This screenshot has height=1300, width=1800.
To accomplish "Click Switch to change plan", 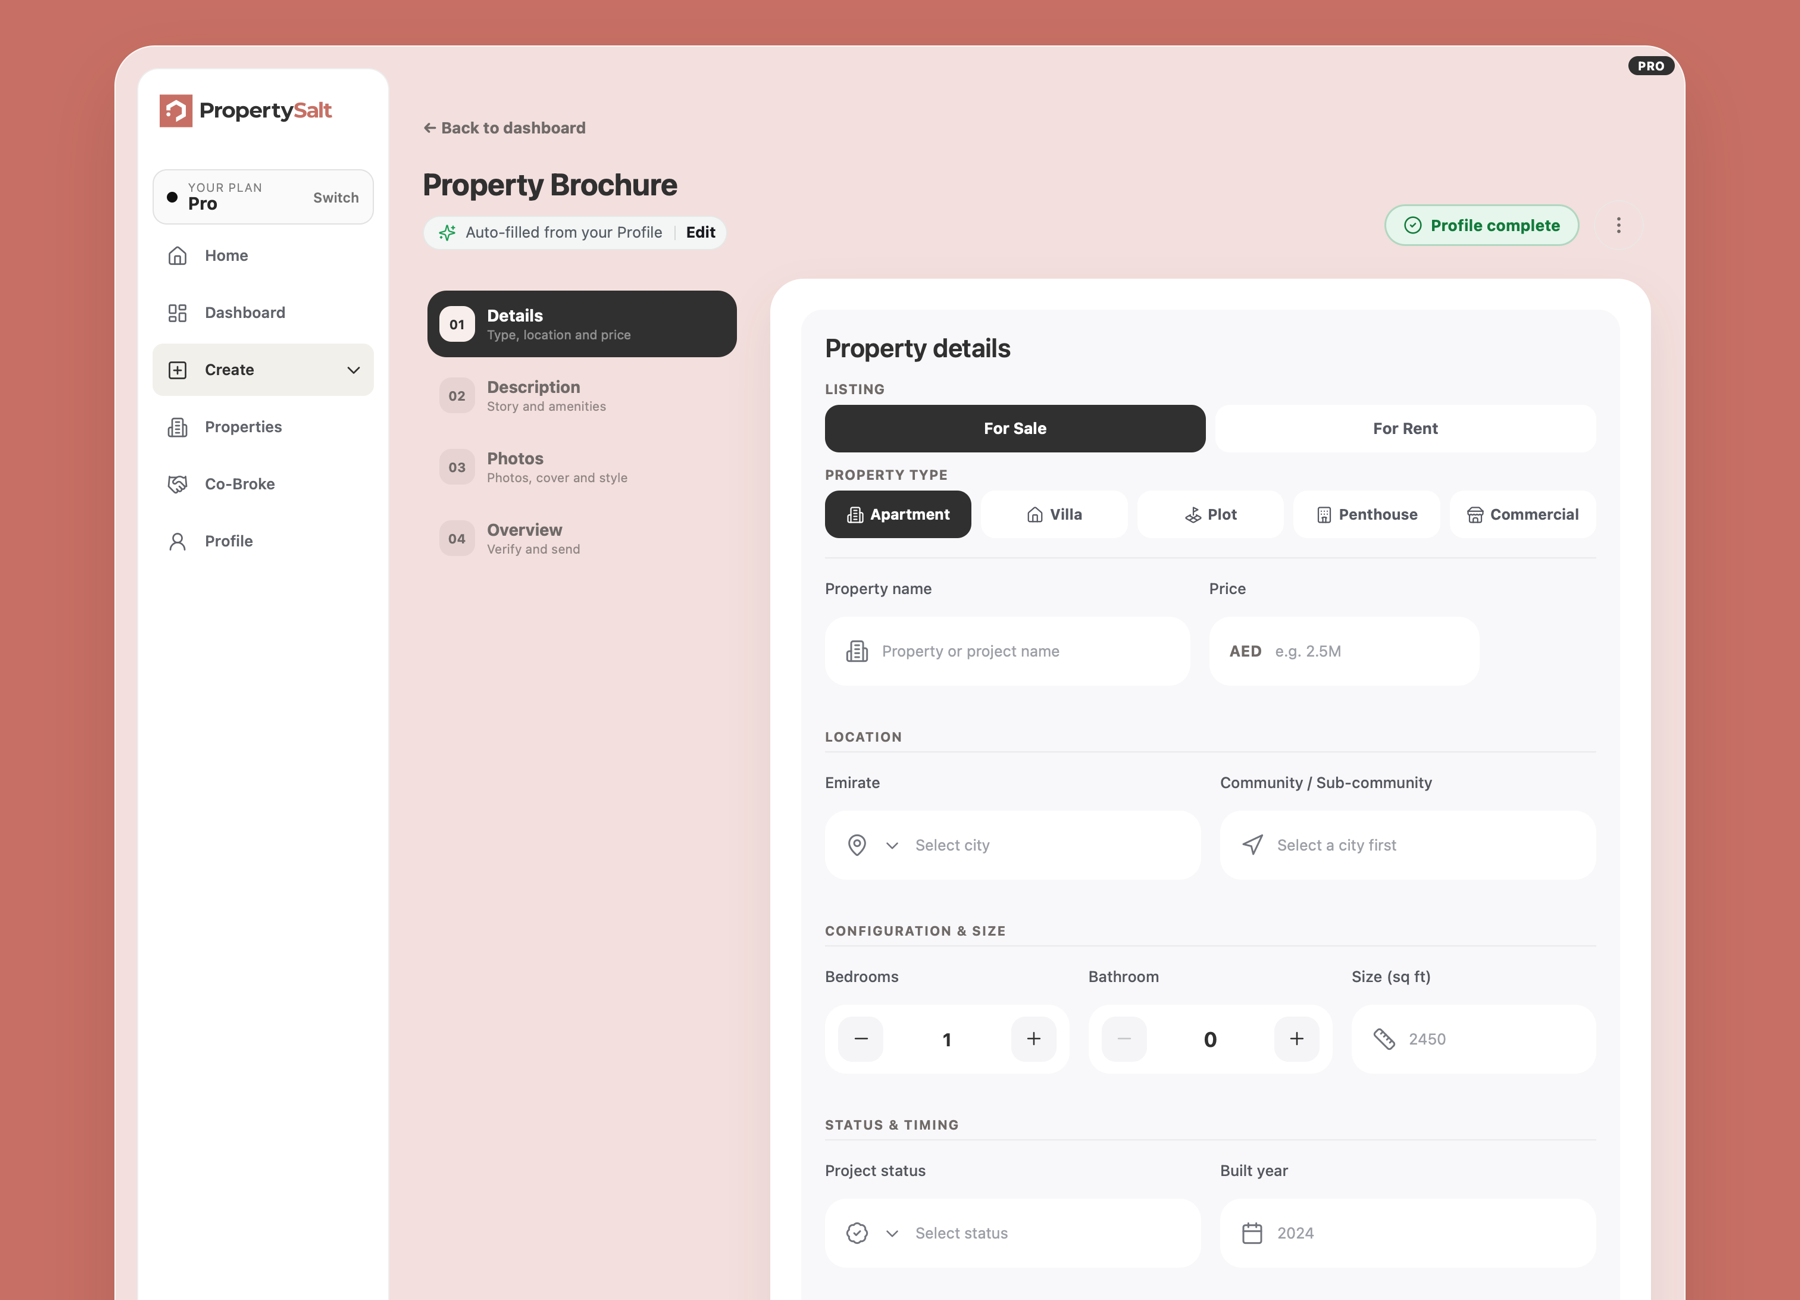I will (336, 198).
